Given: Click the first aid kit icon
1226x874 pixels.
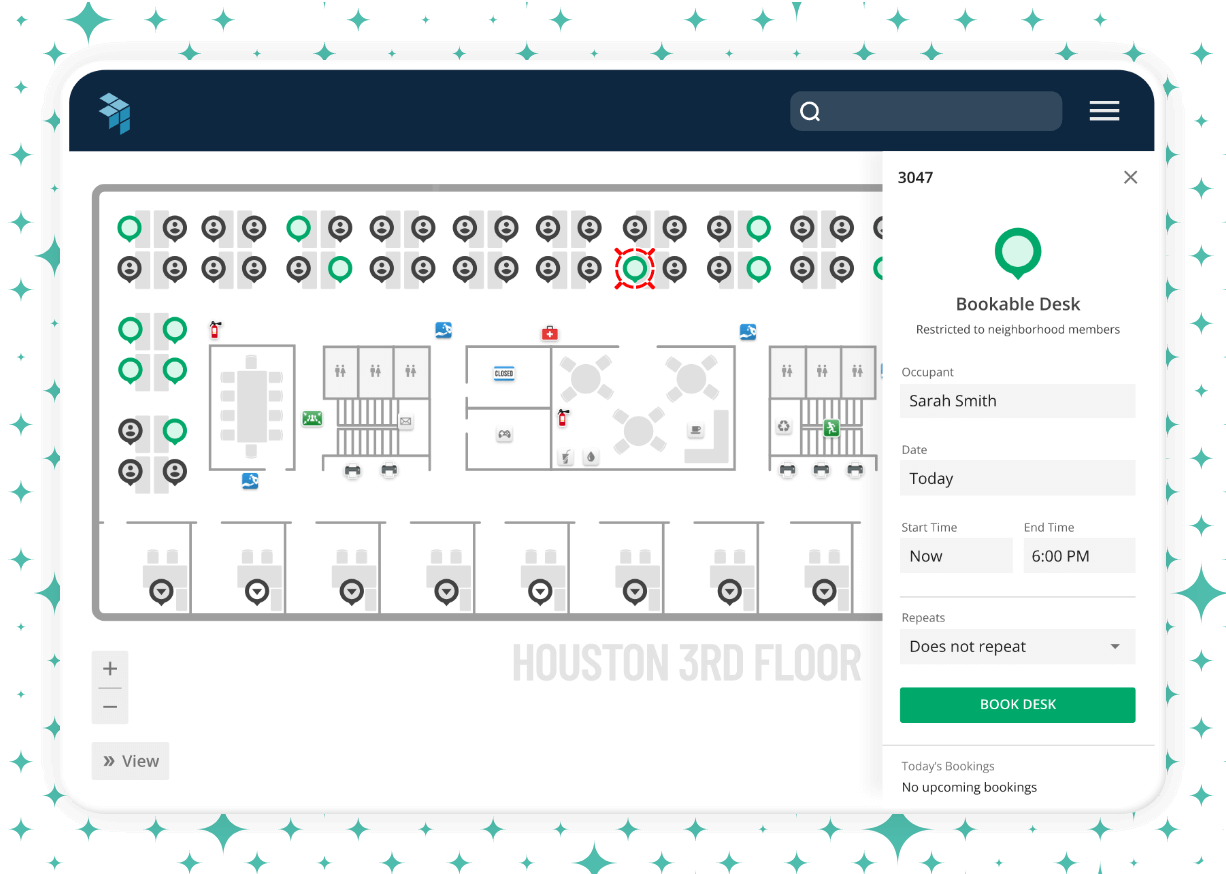Looking at the screenshot, I should click(x=549, y=332).
